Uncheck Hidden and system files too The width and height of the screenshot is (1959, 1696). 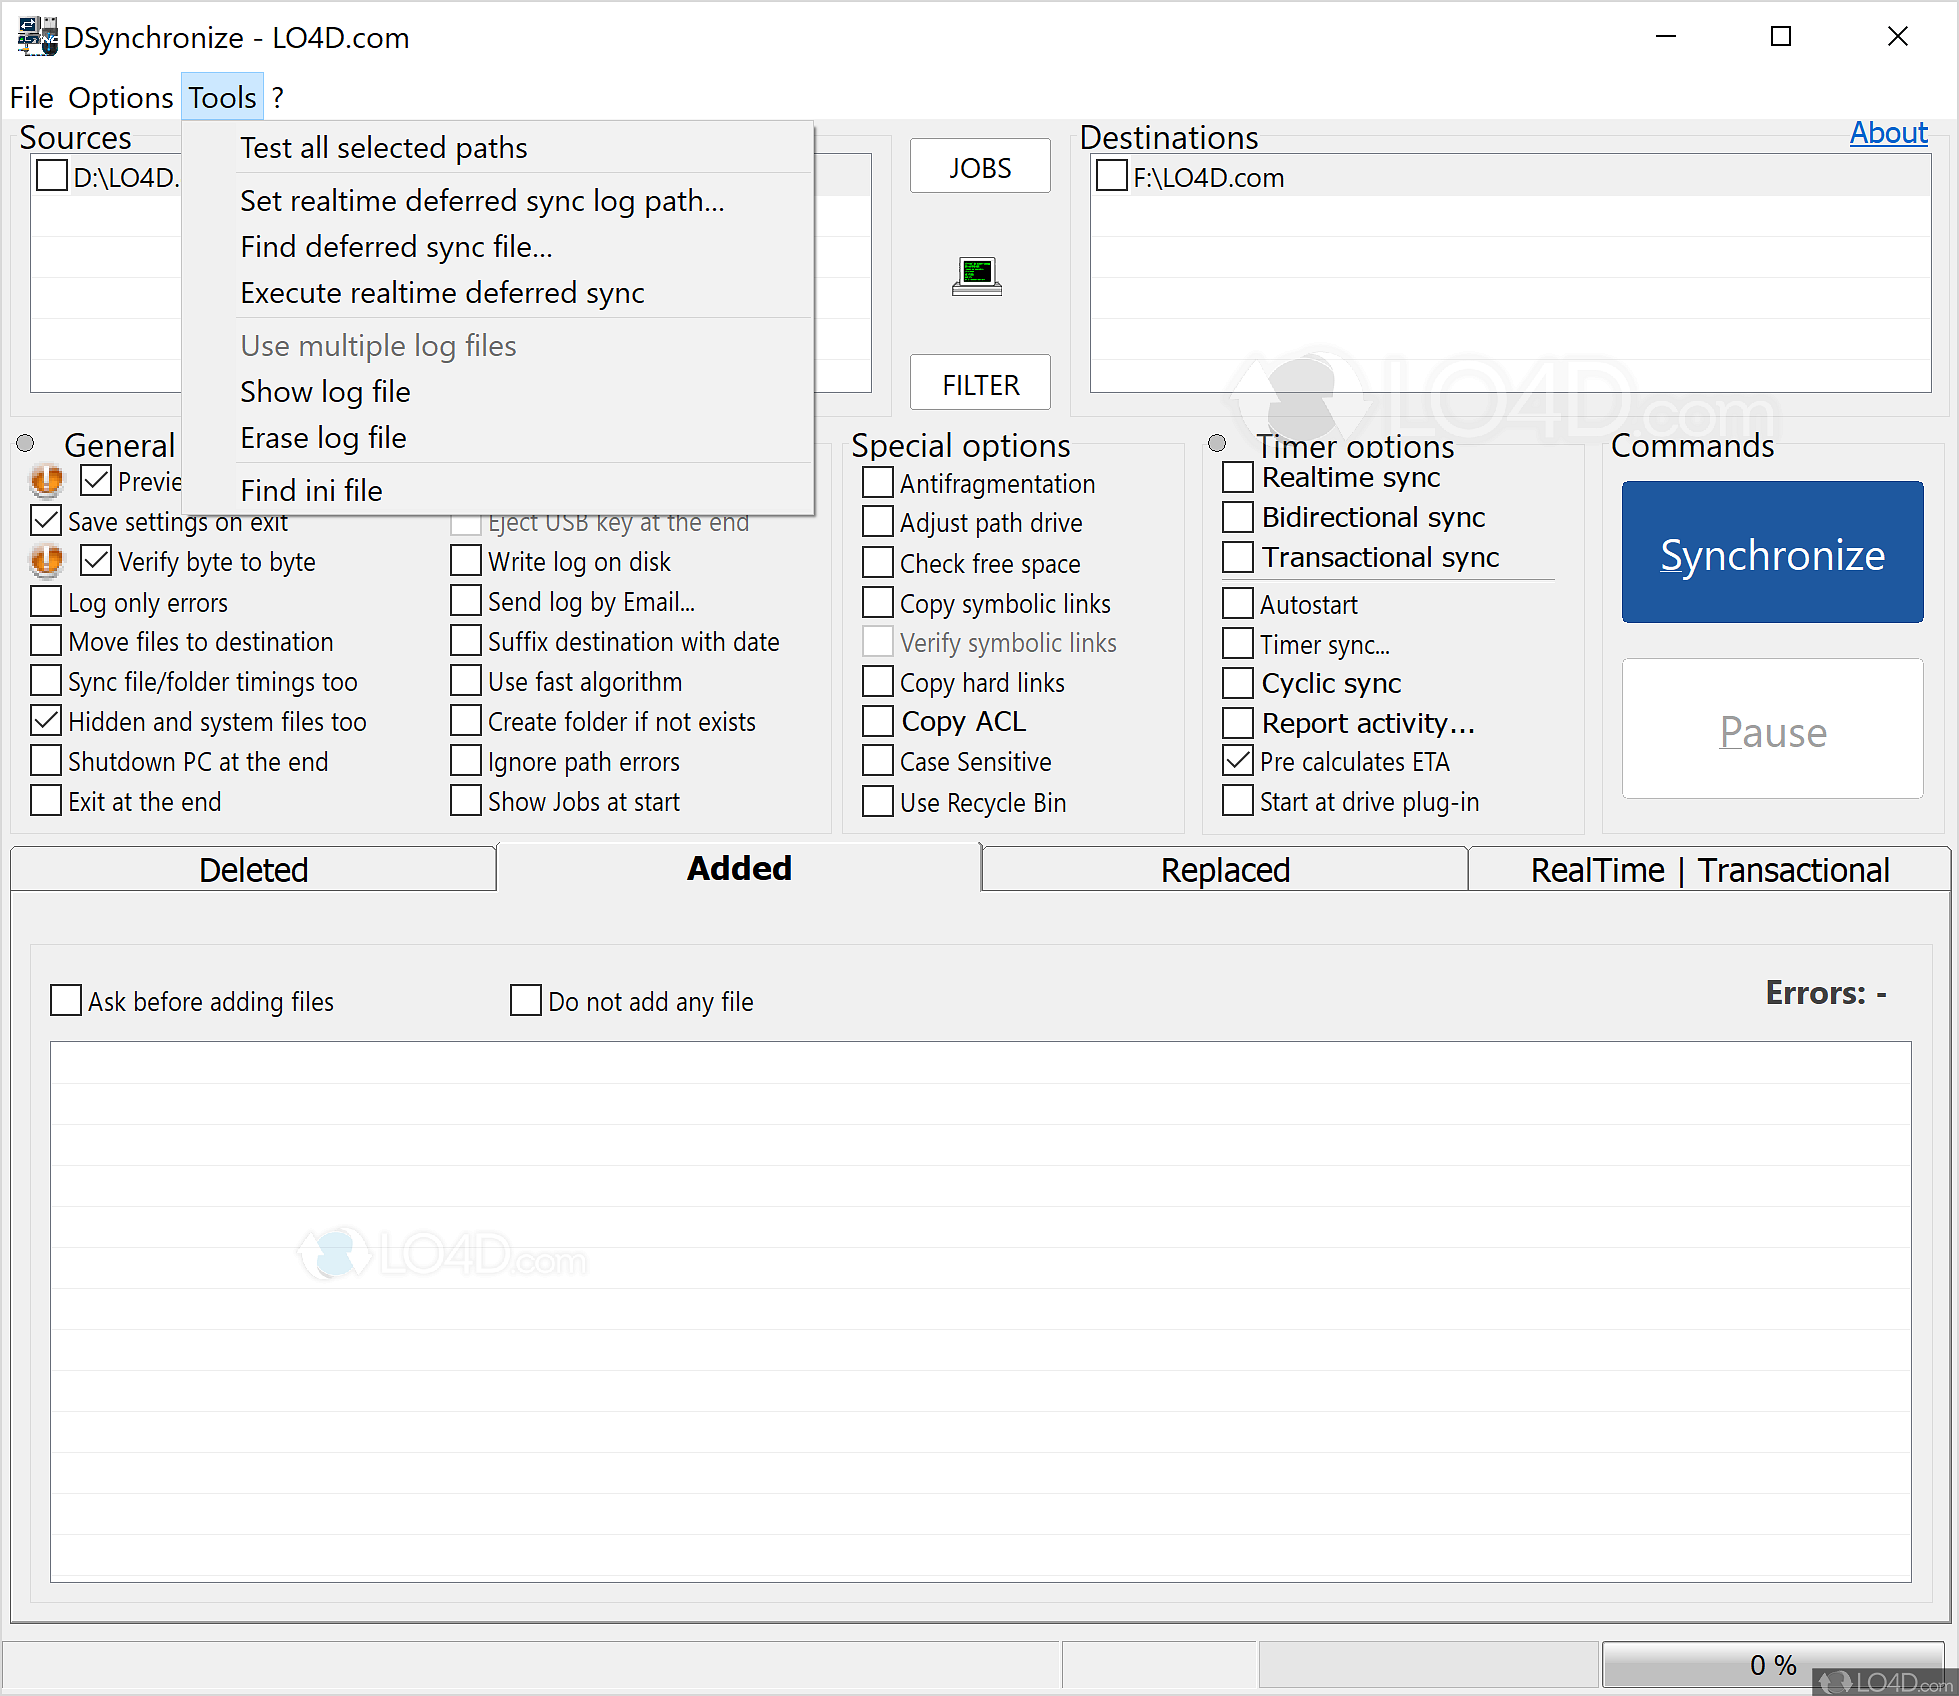pyautogui.click(x=47, y=721)
